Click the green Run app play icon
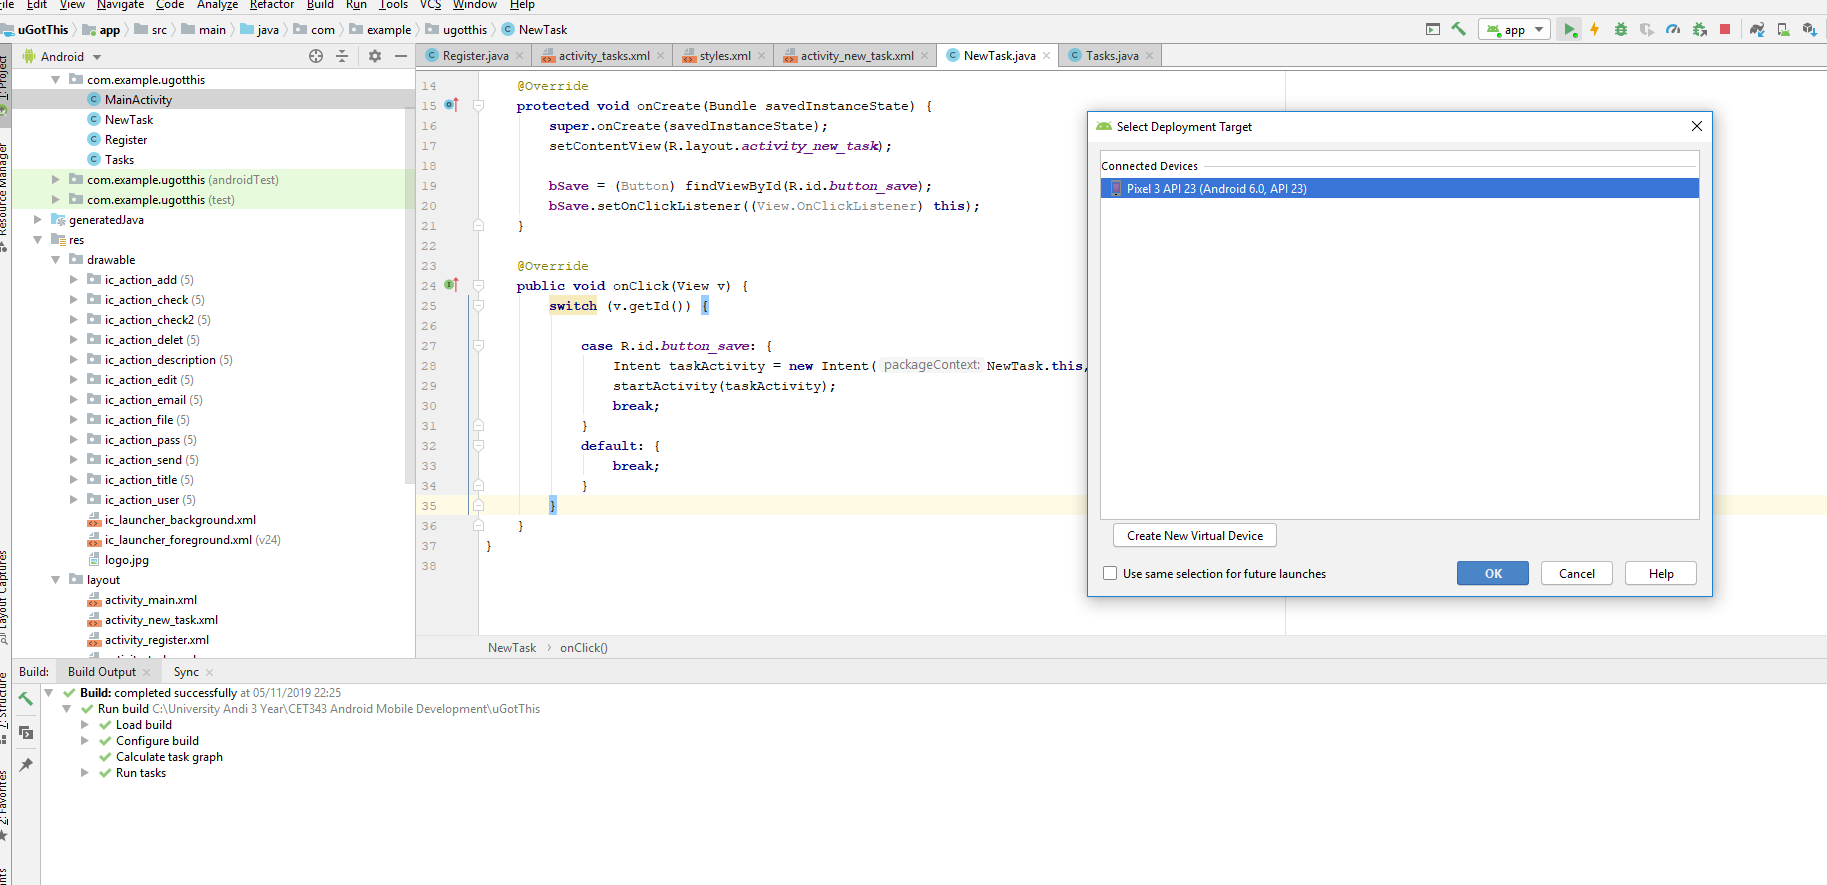 coord(1570,30)
